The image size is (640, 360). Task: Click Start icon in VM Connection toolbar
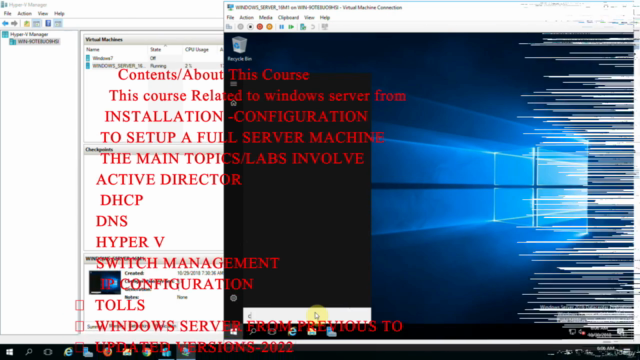(240, 27)
